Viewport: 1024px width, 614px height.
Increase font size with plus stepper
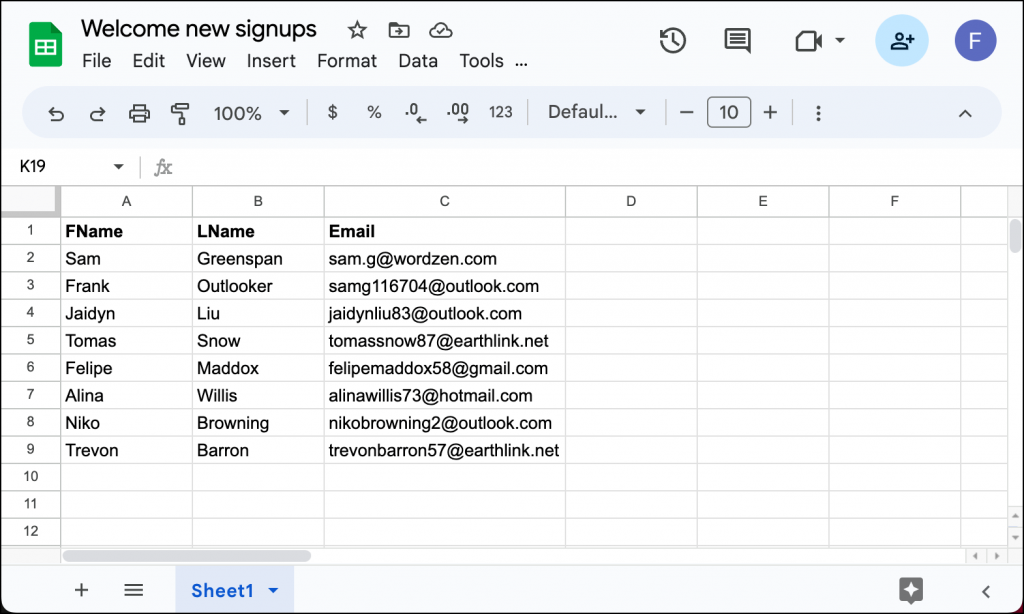770,112
